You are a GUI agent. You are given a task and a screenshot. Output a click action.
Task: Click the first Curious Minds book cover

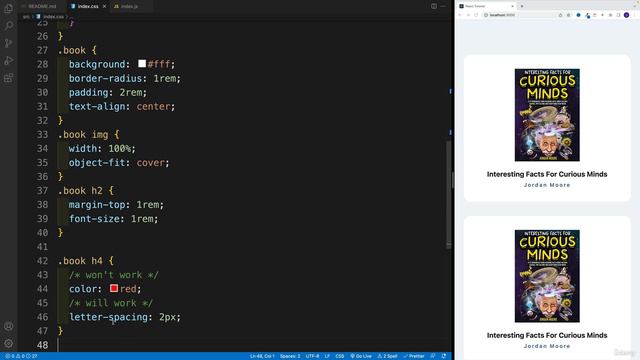547,115
